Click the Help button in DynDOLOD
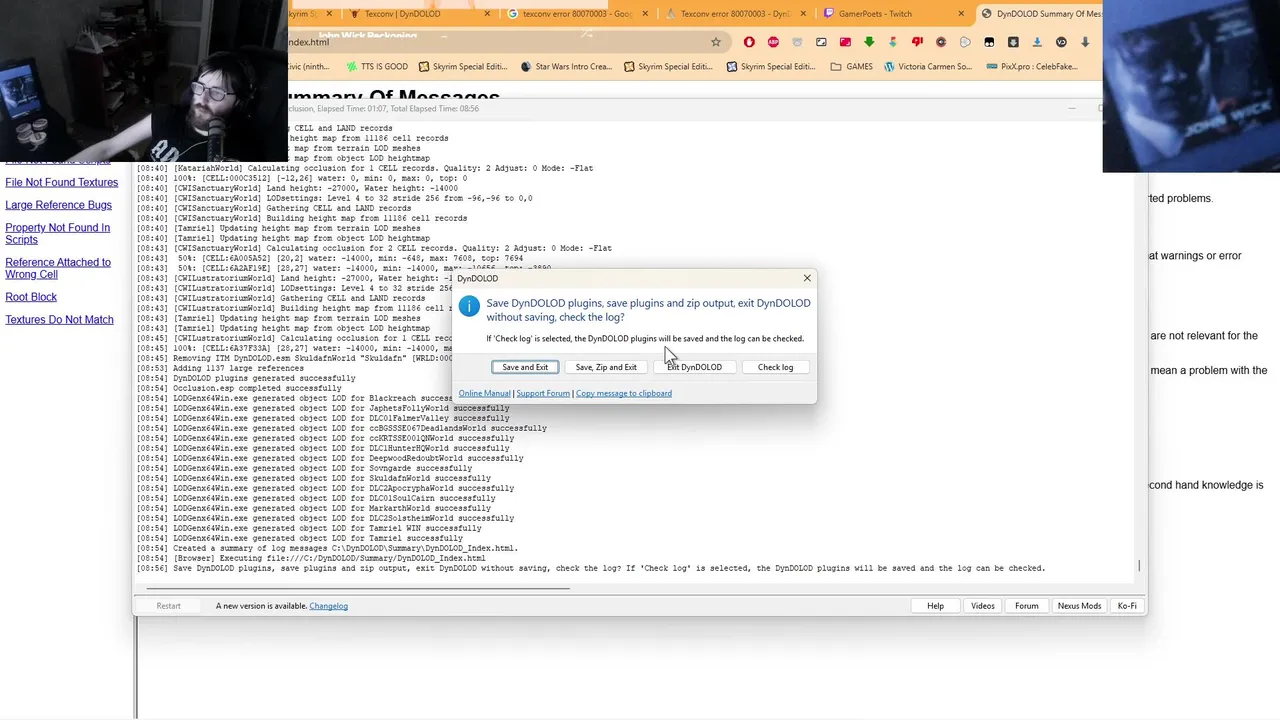Image resolution: width=1280 pixels, height=720 pixels. click(935, 606)
